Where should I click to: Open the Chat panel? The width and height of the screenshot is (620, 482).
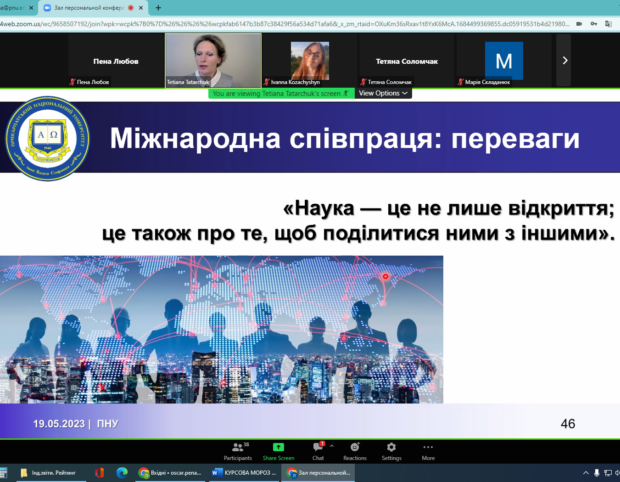318,452
